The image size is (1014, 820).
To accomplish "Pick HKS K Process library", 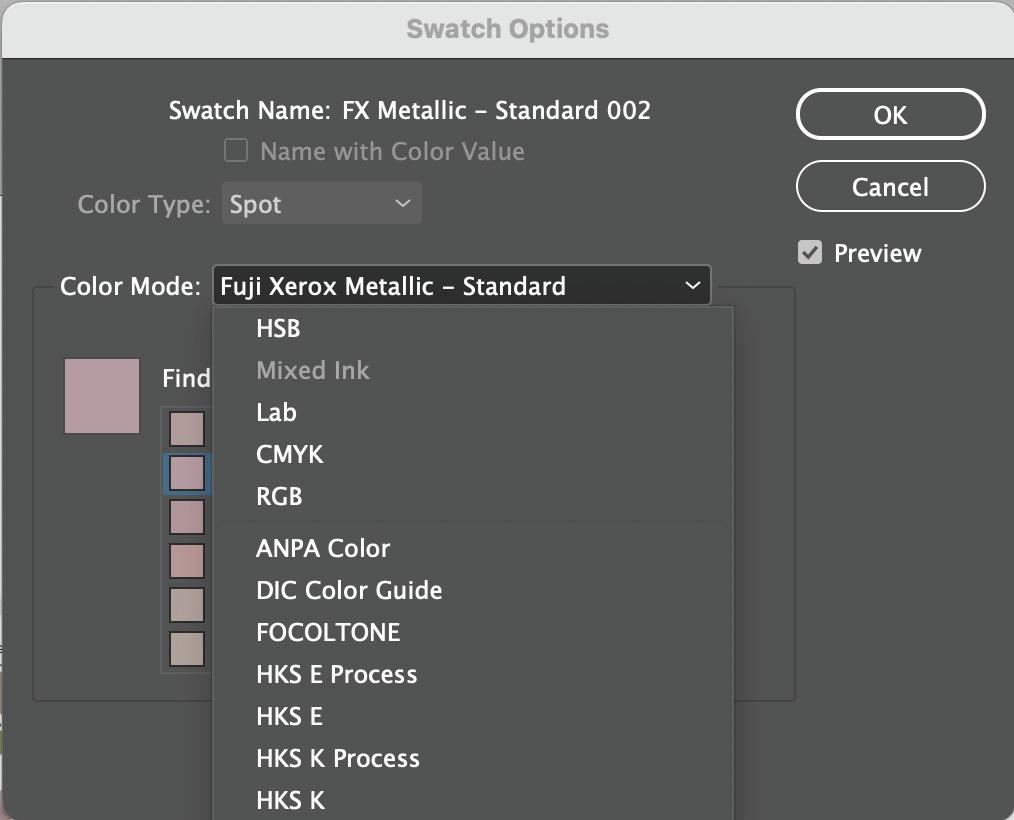I will pos(337,758).
